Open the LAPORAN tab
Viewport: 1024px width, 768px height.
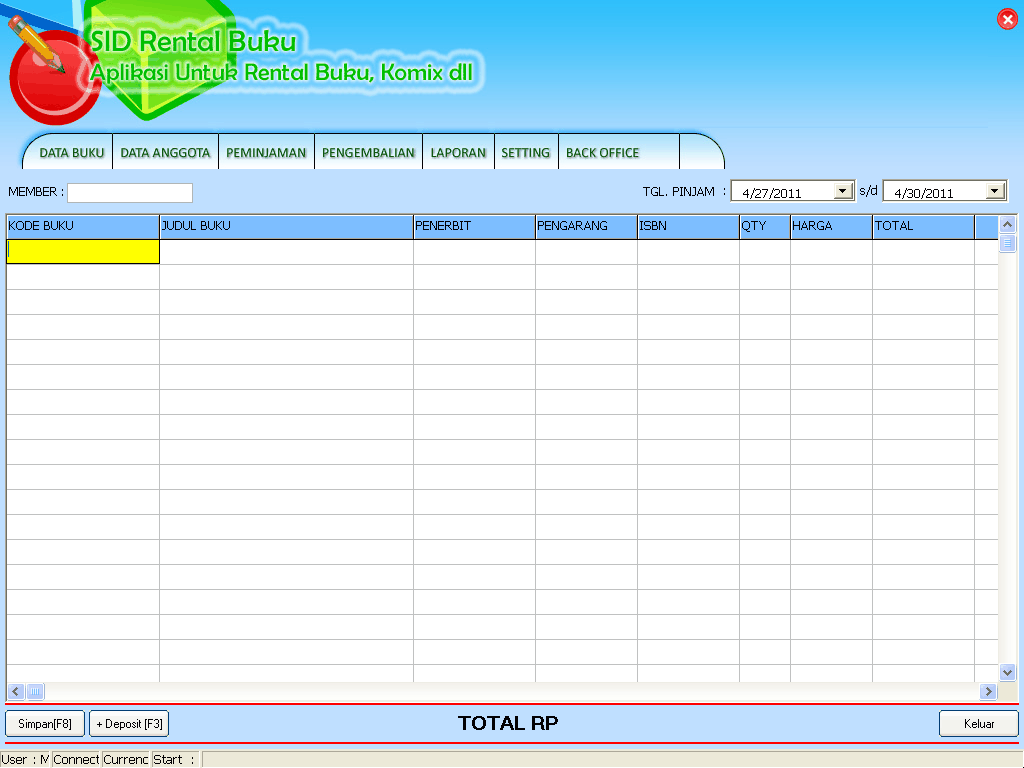tap(458, 153)
